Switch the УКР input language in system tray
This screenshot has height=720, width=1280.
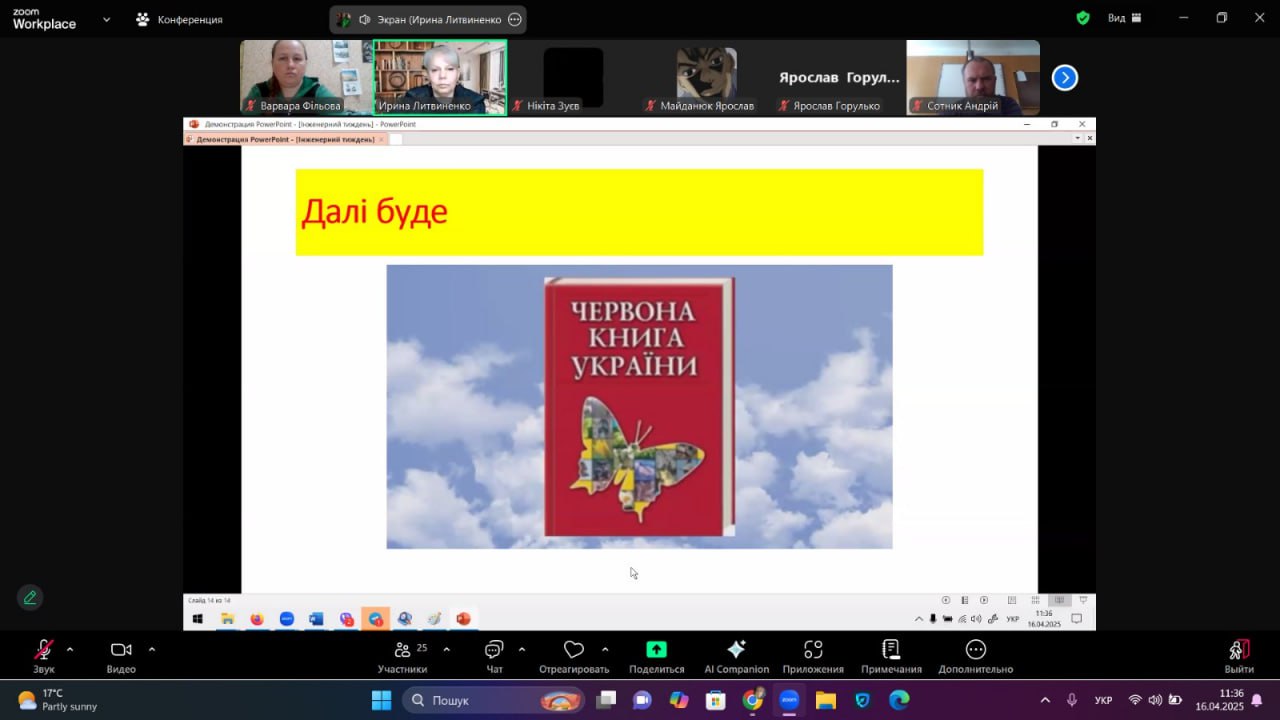click(1103, 700)
